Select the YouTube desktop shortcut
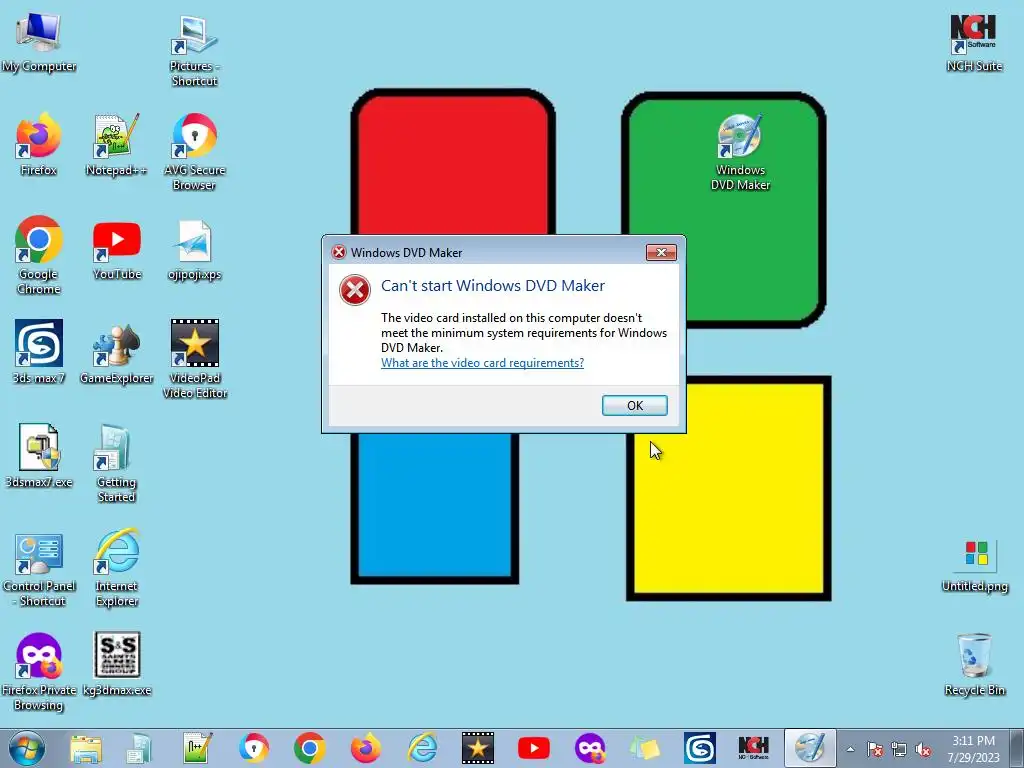Viewport: 1024px width, 768px height. [116, 249]
